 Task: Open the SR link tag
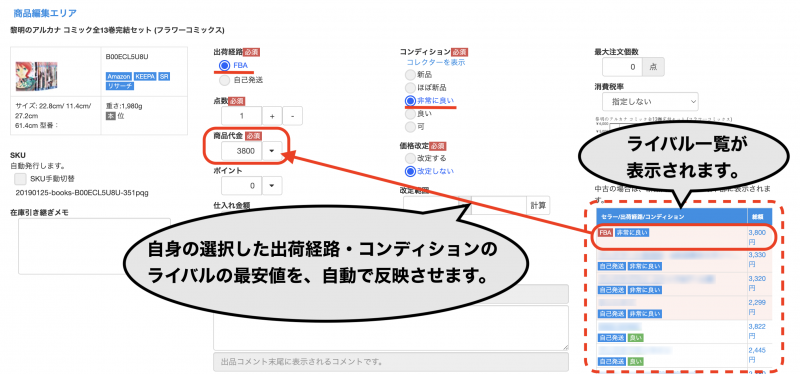(164, 77)
